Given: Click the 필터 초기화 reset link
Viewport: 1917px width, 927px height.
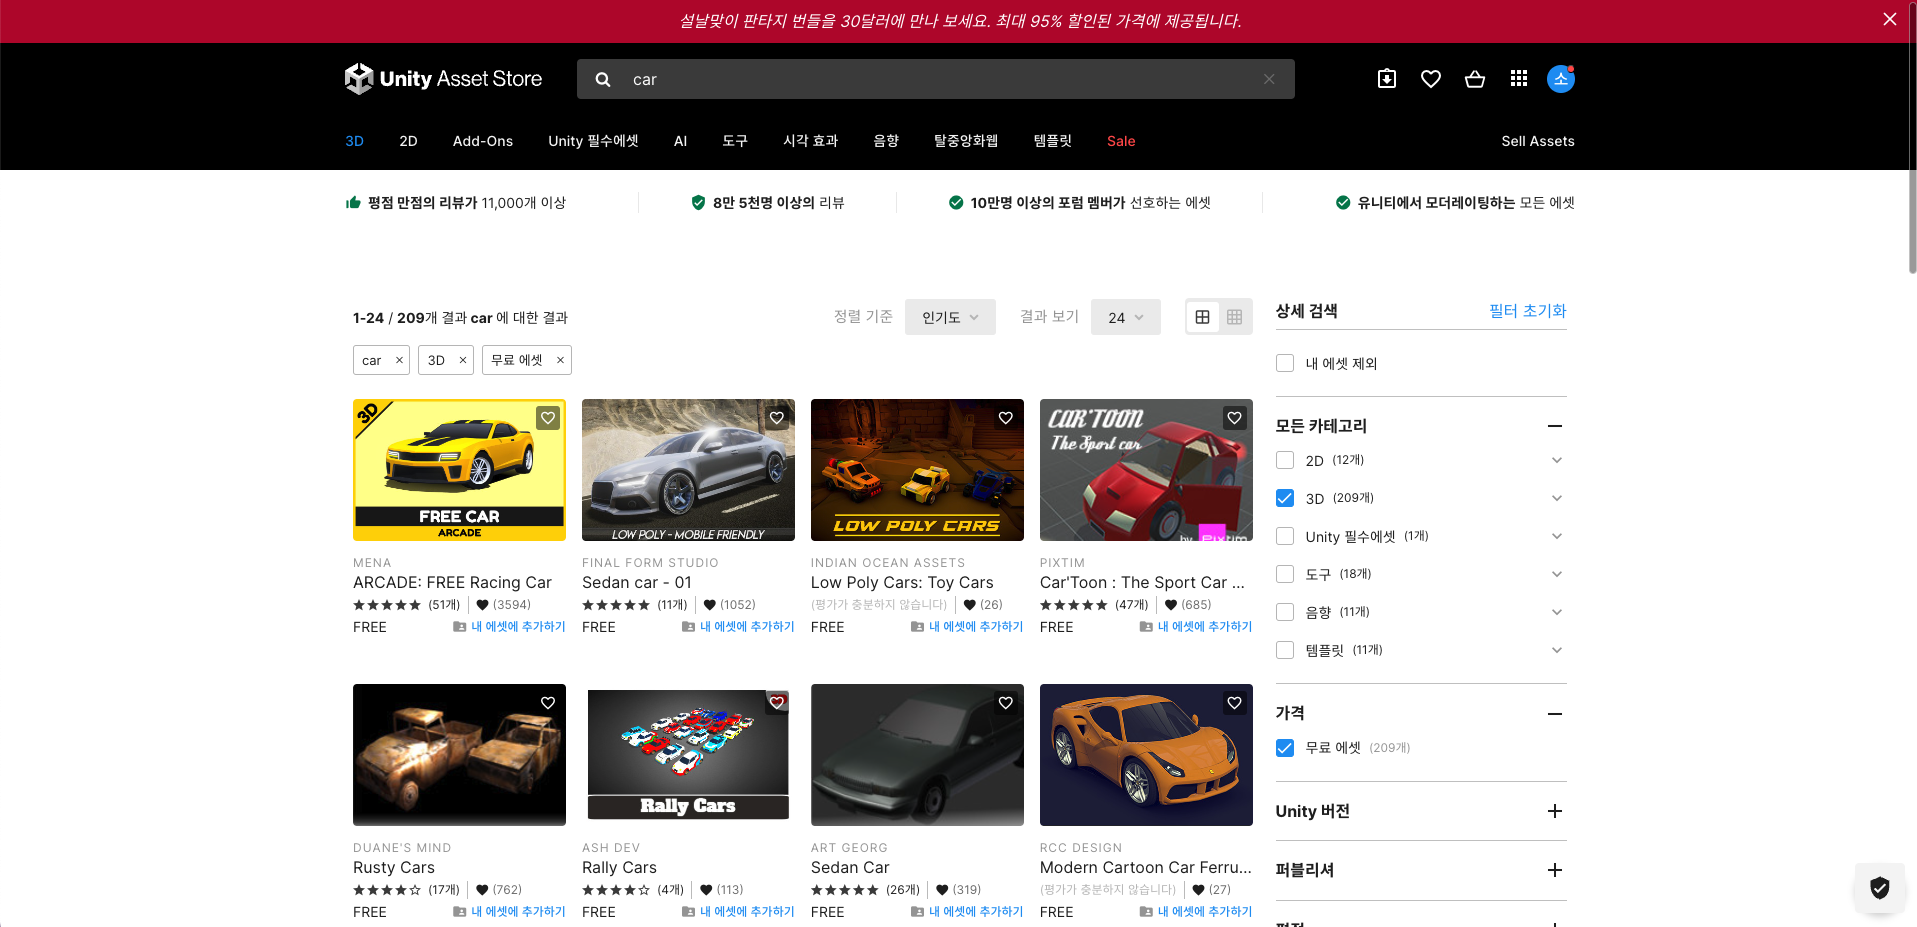Looking at the screenshot, I should (1527, 311).
